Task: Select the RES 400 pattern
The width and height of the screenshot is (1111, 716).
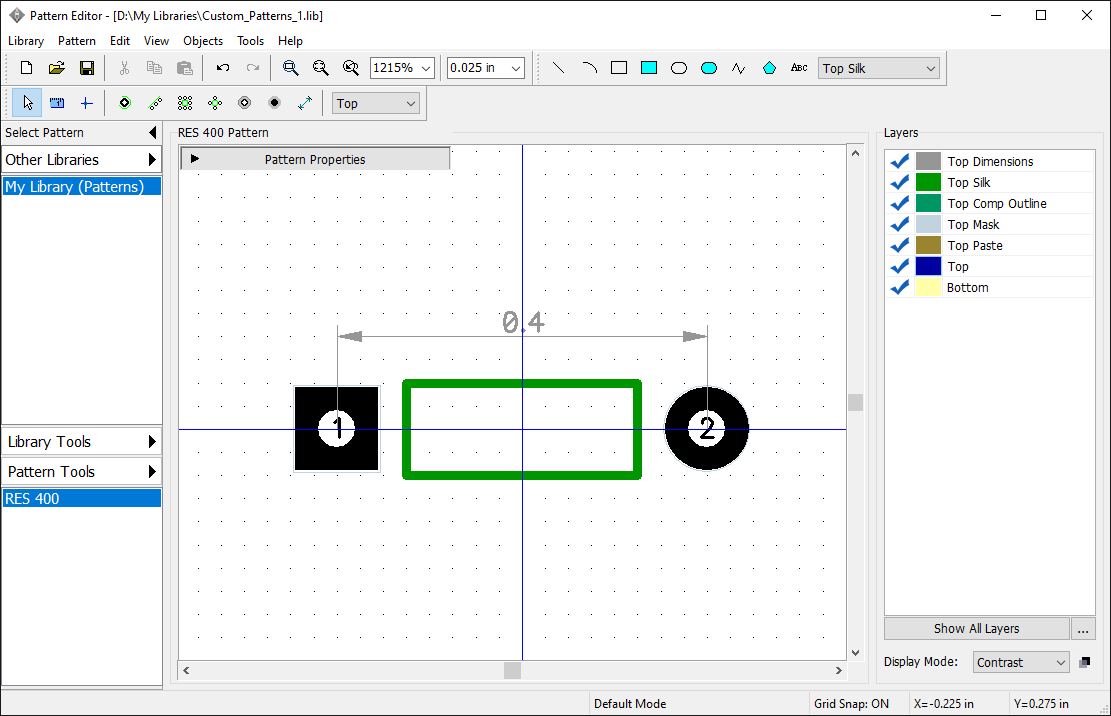Action: click(81, 499)
